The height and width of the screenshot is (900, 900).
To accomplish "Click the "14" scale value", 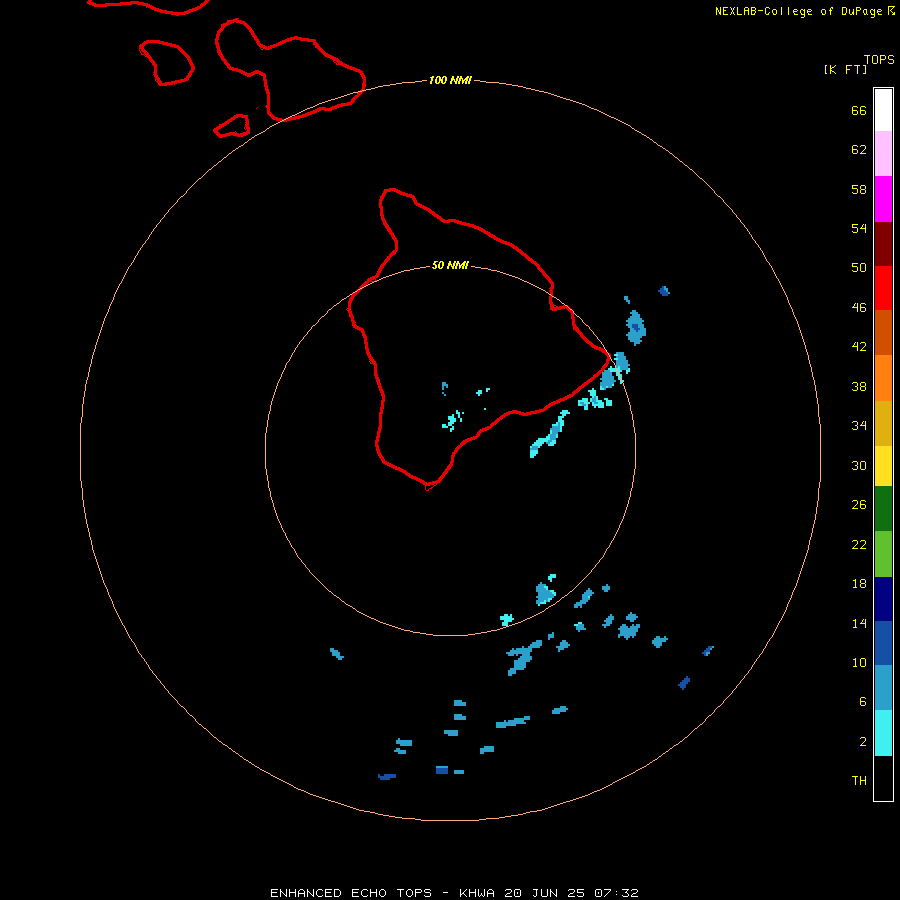I will click(x=859, y=623).
